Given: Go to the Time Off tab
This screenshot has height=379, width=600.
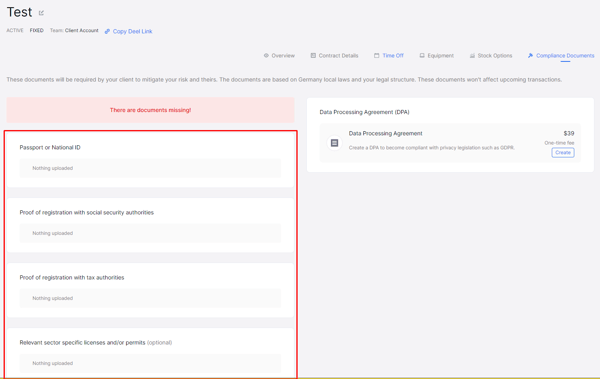Looking at the screenshot, I should (x=389, y=56).
